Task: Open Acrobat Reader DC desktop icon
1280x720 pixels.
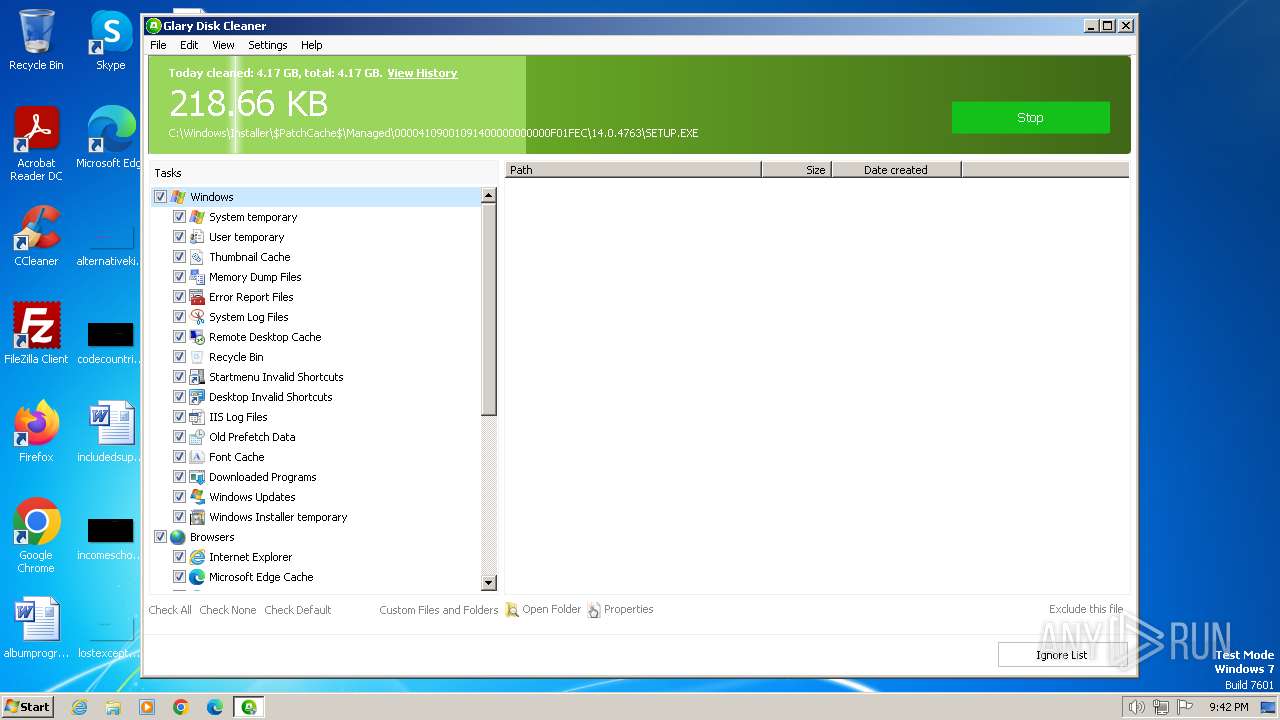Action: click(x=36, y=144)
